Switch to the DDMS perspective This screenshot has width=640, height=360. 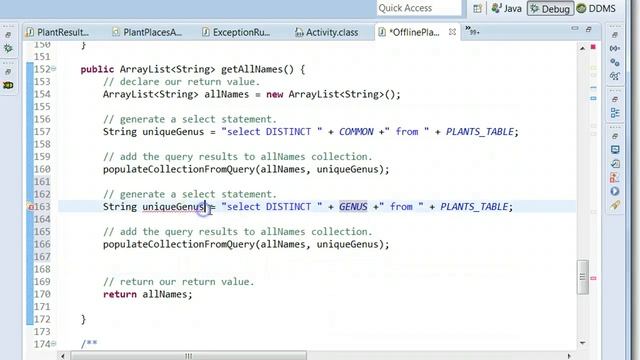tap(596, 8)
